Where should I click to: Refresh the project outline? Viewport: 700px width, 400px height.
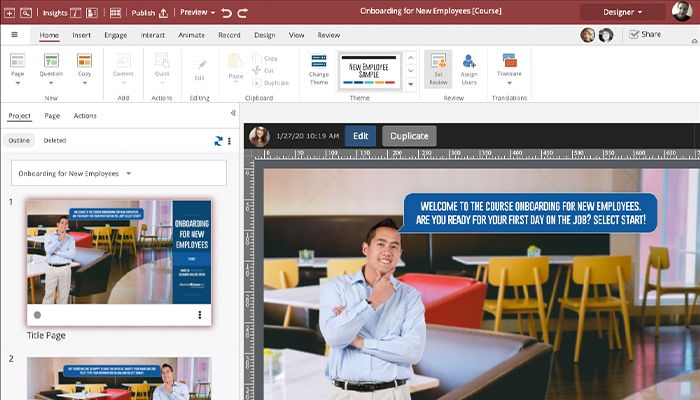pos(217,141)
